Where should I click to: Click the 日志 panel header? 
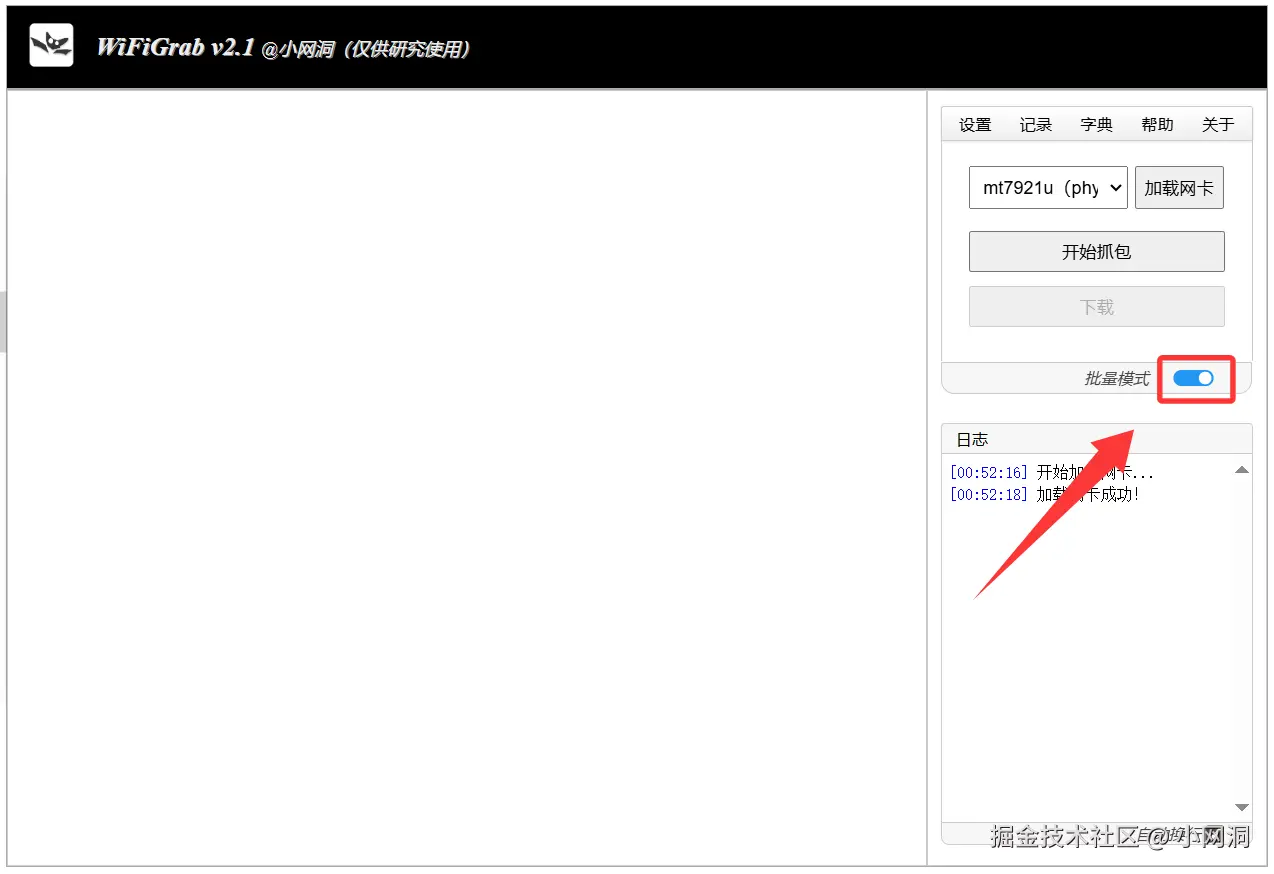point(1097,439)
